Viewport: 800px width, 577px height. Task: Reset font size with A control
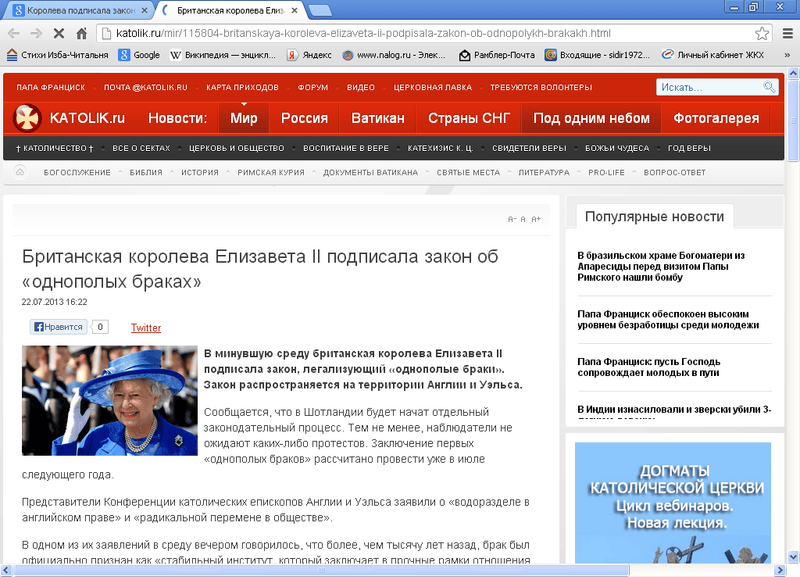pos(523,219)
